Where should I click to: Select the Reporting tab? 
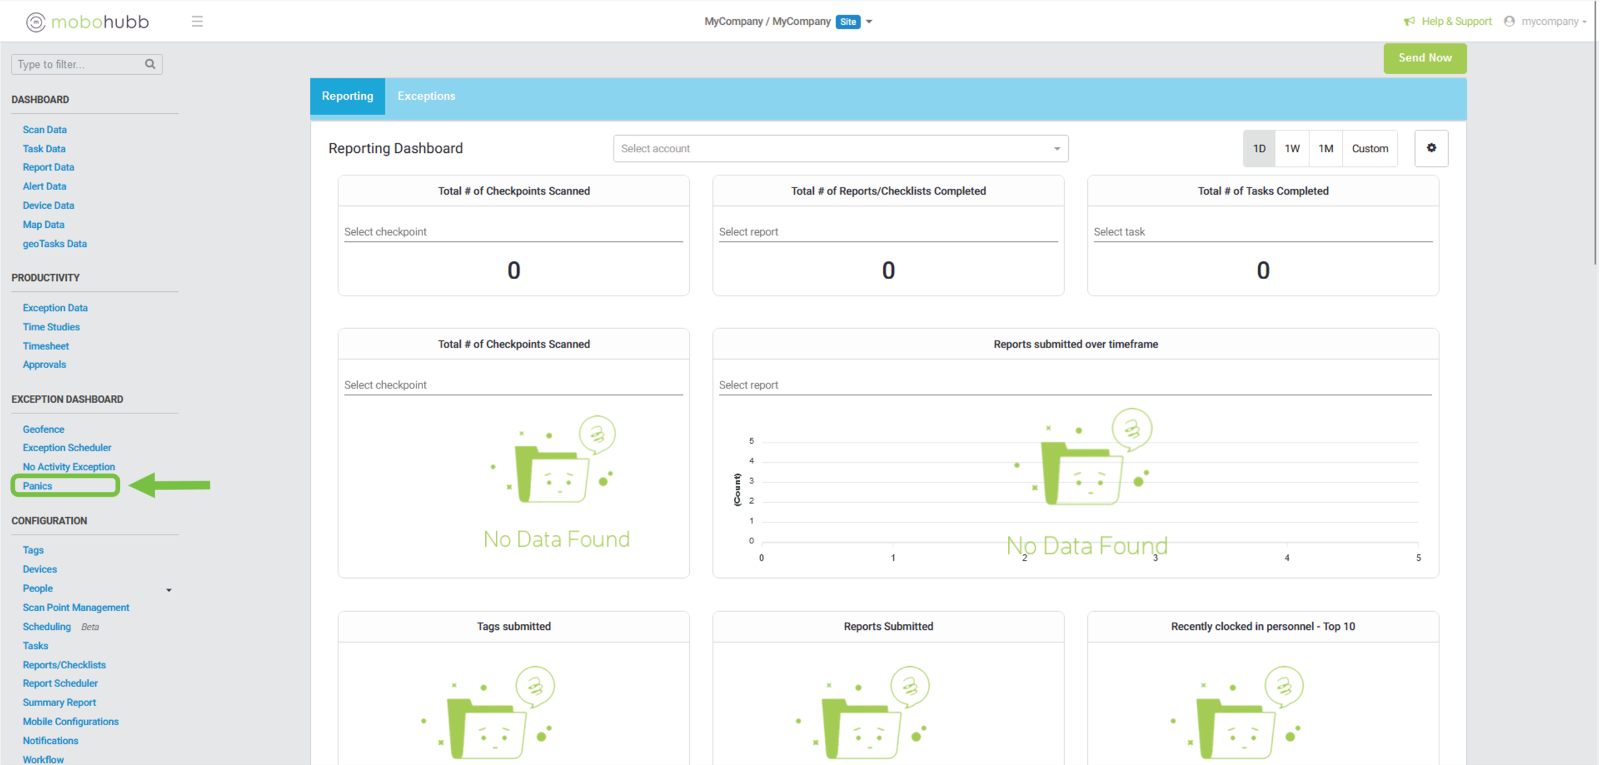click(347, 96)
